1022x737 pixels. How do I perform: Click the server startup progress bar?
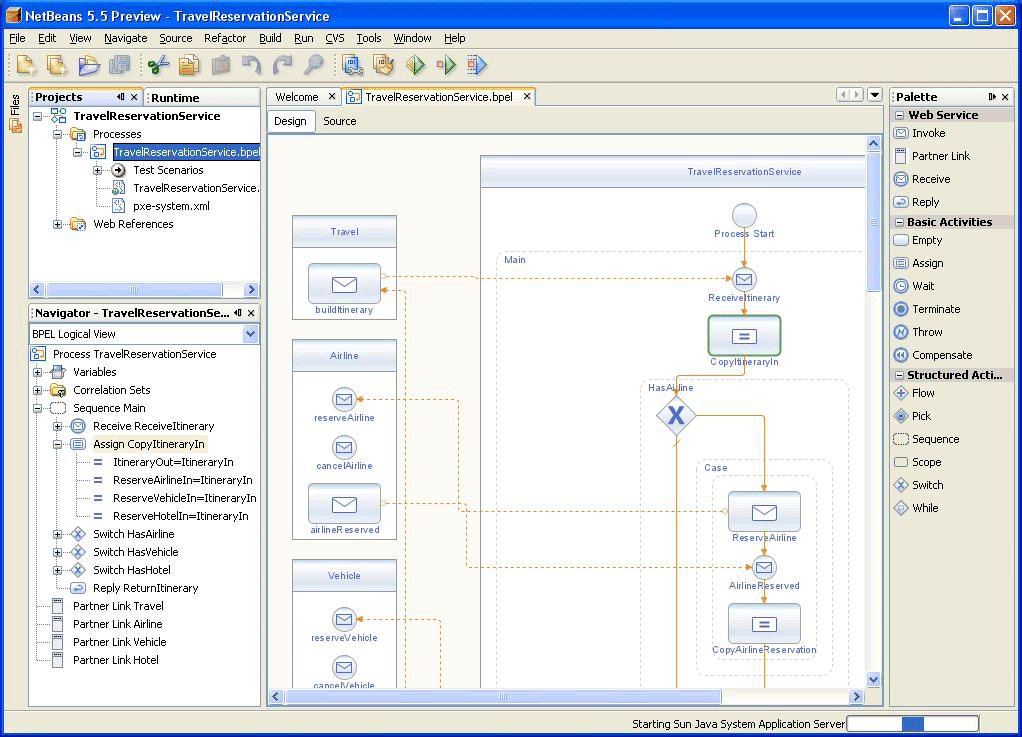912,723
